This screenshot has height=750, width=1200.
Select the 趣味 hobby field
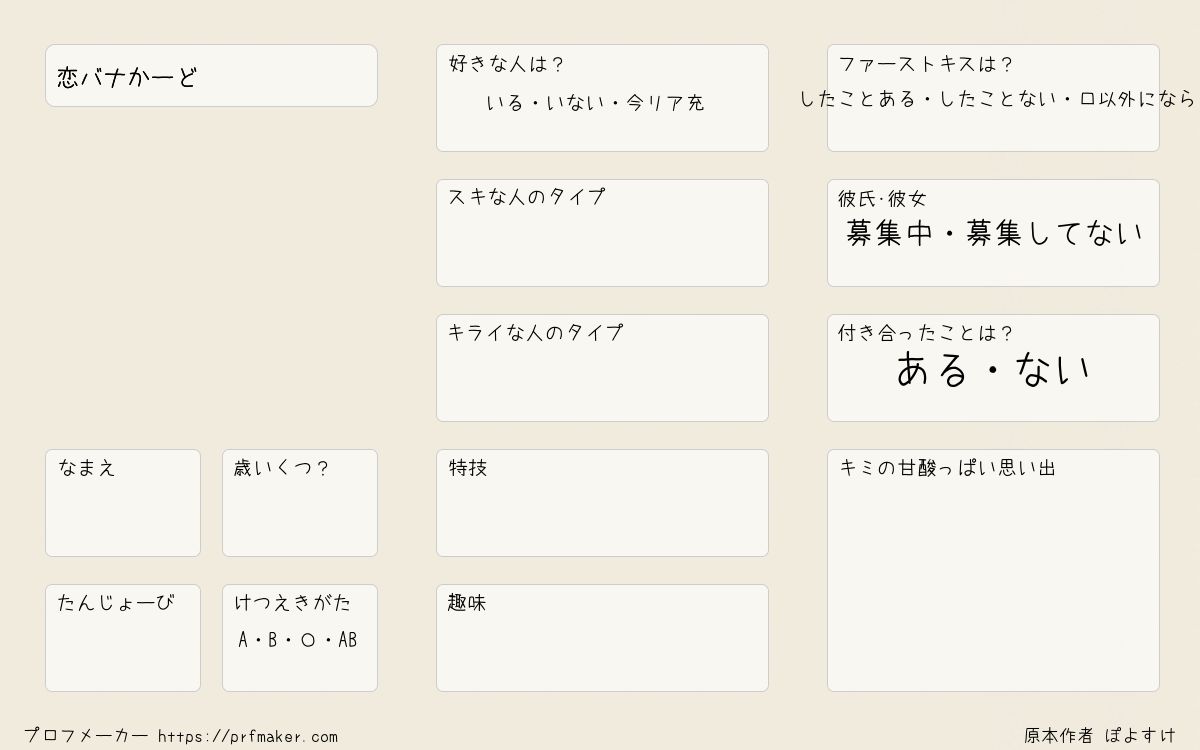pos(602,638)
